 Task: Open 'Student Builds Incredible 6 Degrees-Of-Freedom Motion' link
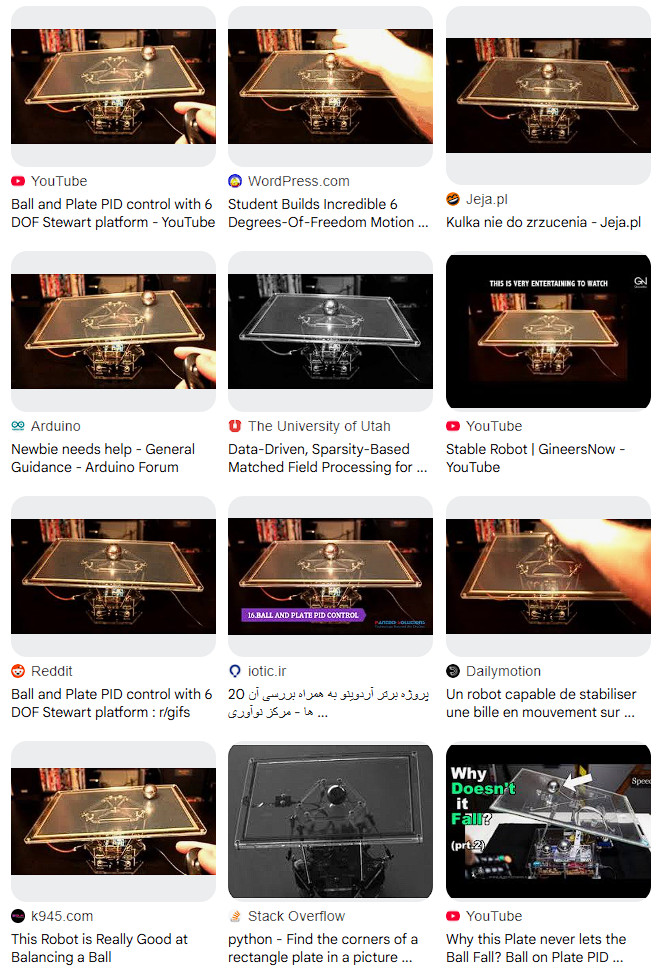(328, 213)
